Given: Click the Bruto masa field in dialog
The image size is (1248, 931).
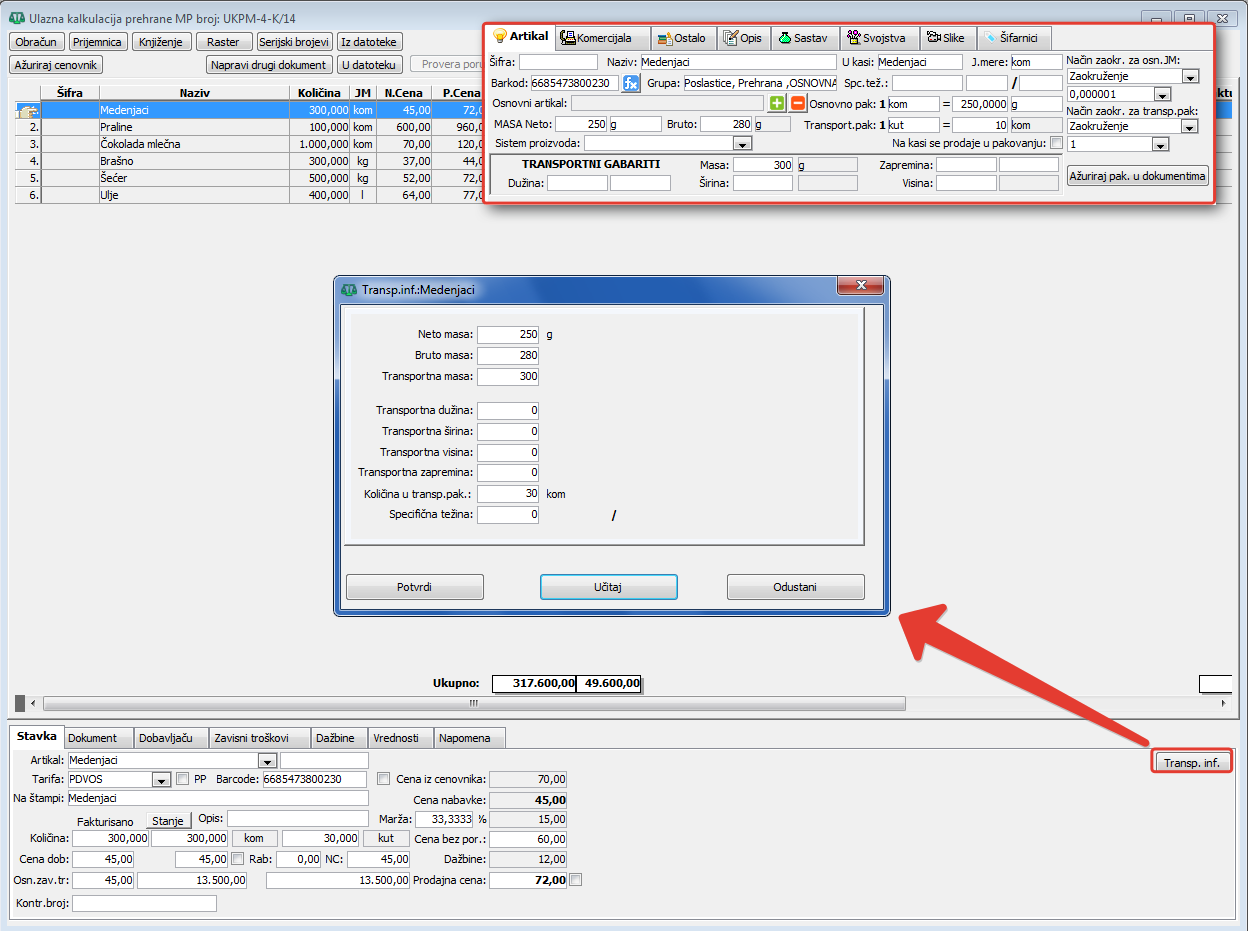Looking at the screenshot, I should [x=508, y=356].
